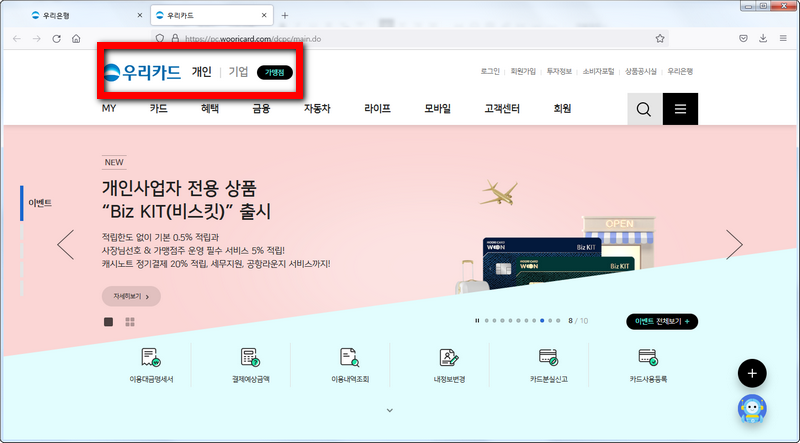This screenshot has width=800, height=443.
Task: Open the Firefox application menu
Action: click(x=783, y=39)
